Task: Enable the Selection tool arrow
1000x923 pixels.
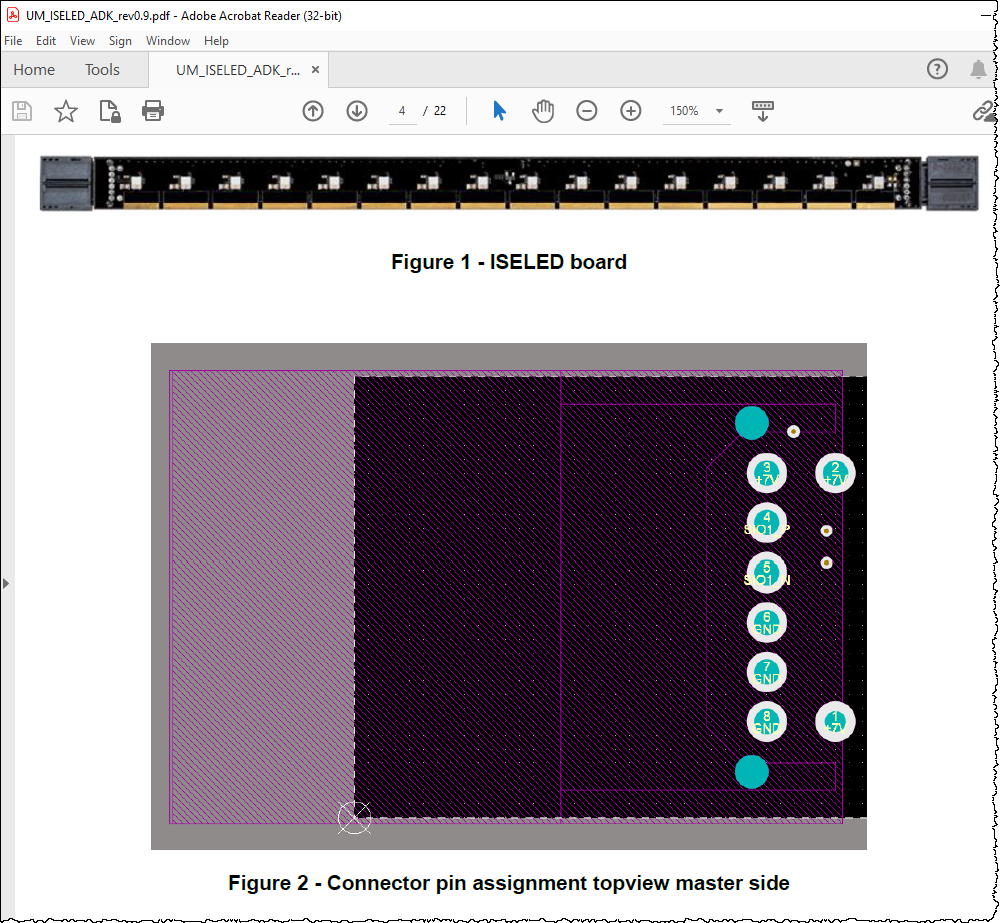Action: (498, 111)
